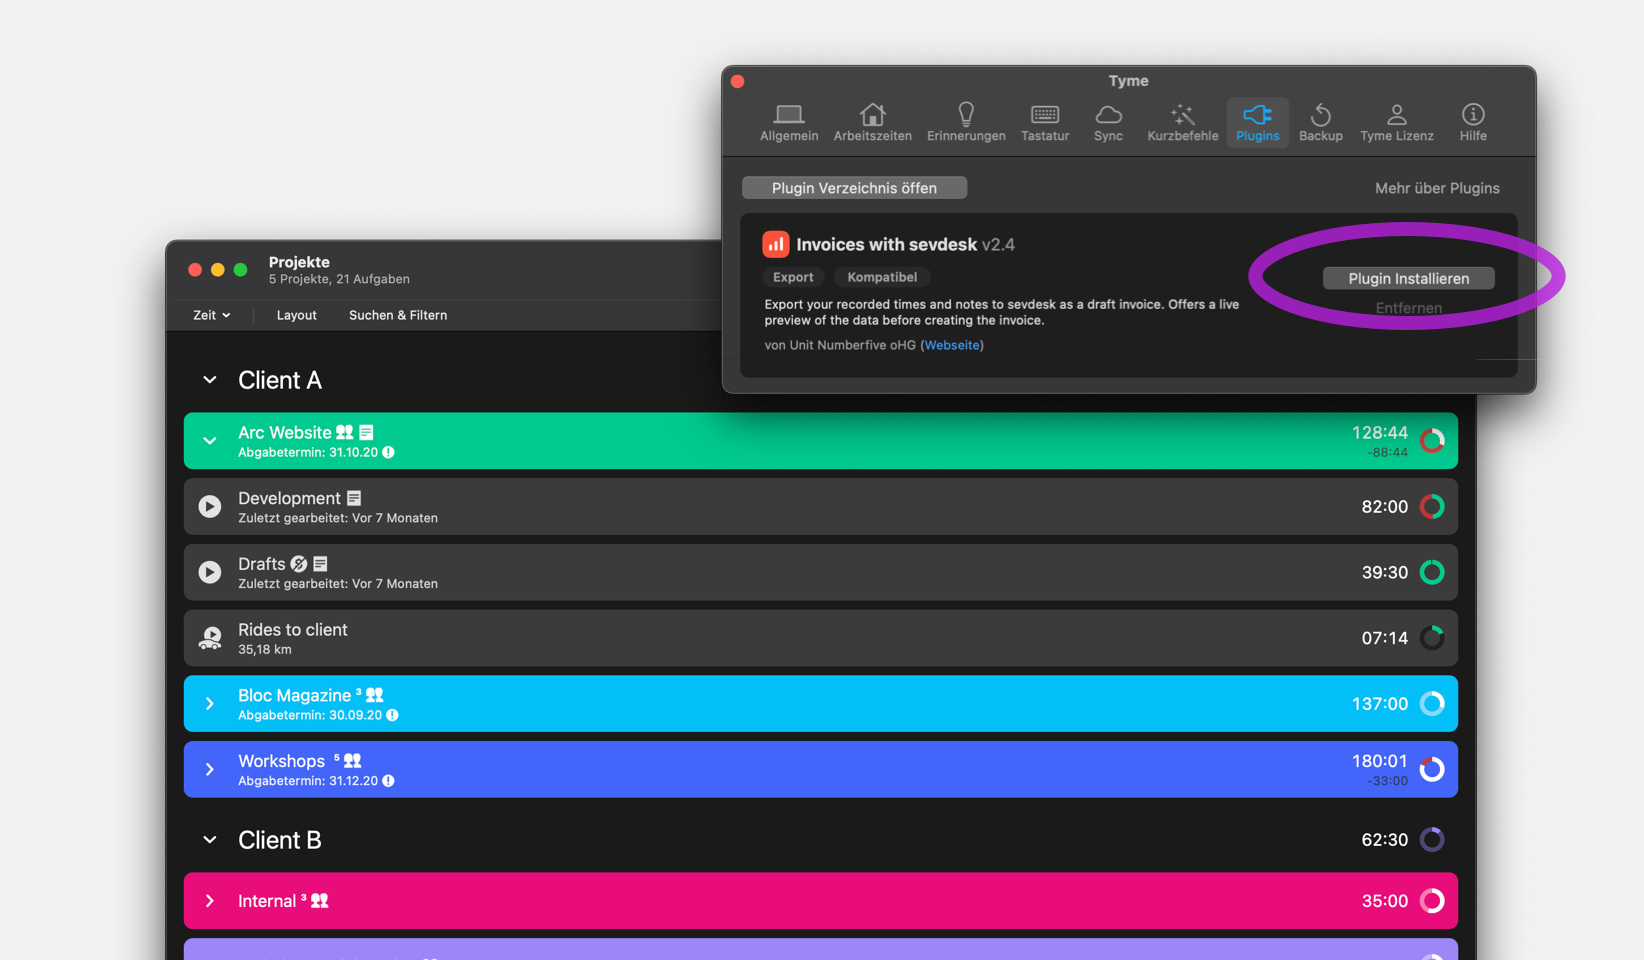Click the car icon on Rides to client
The height and width of the screenshot is (960, 1644).
210,638
